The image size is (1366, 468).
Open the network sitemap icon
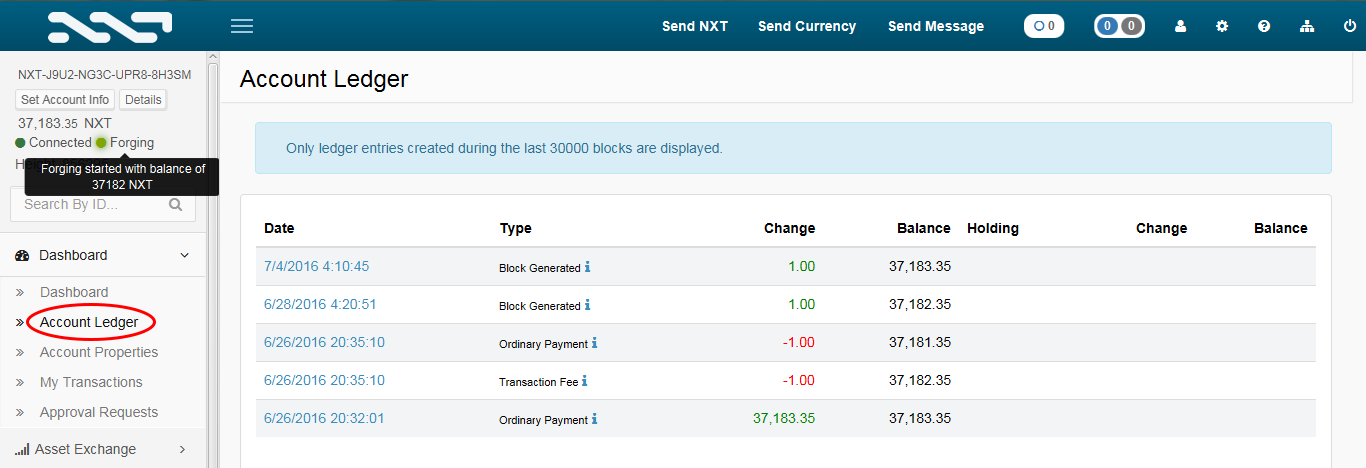click(1307, 27)
